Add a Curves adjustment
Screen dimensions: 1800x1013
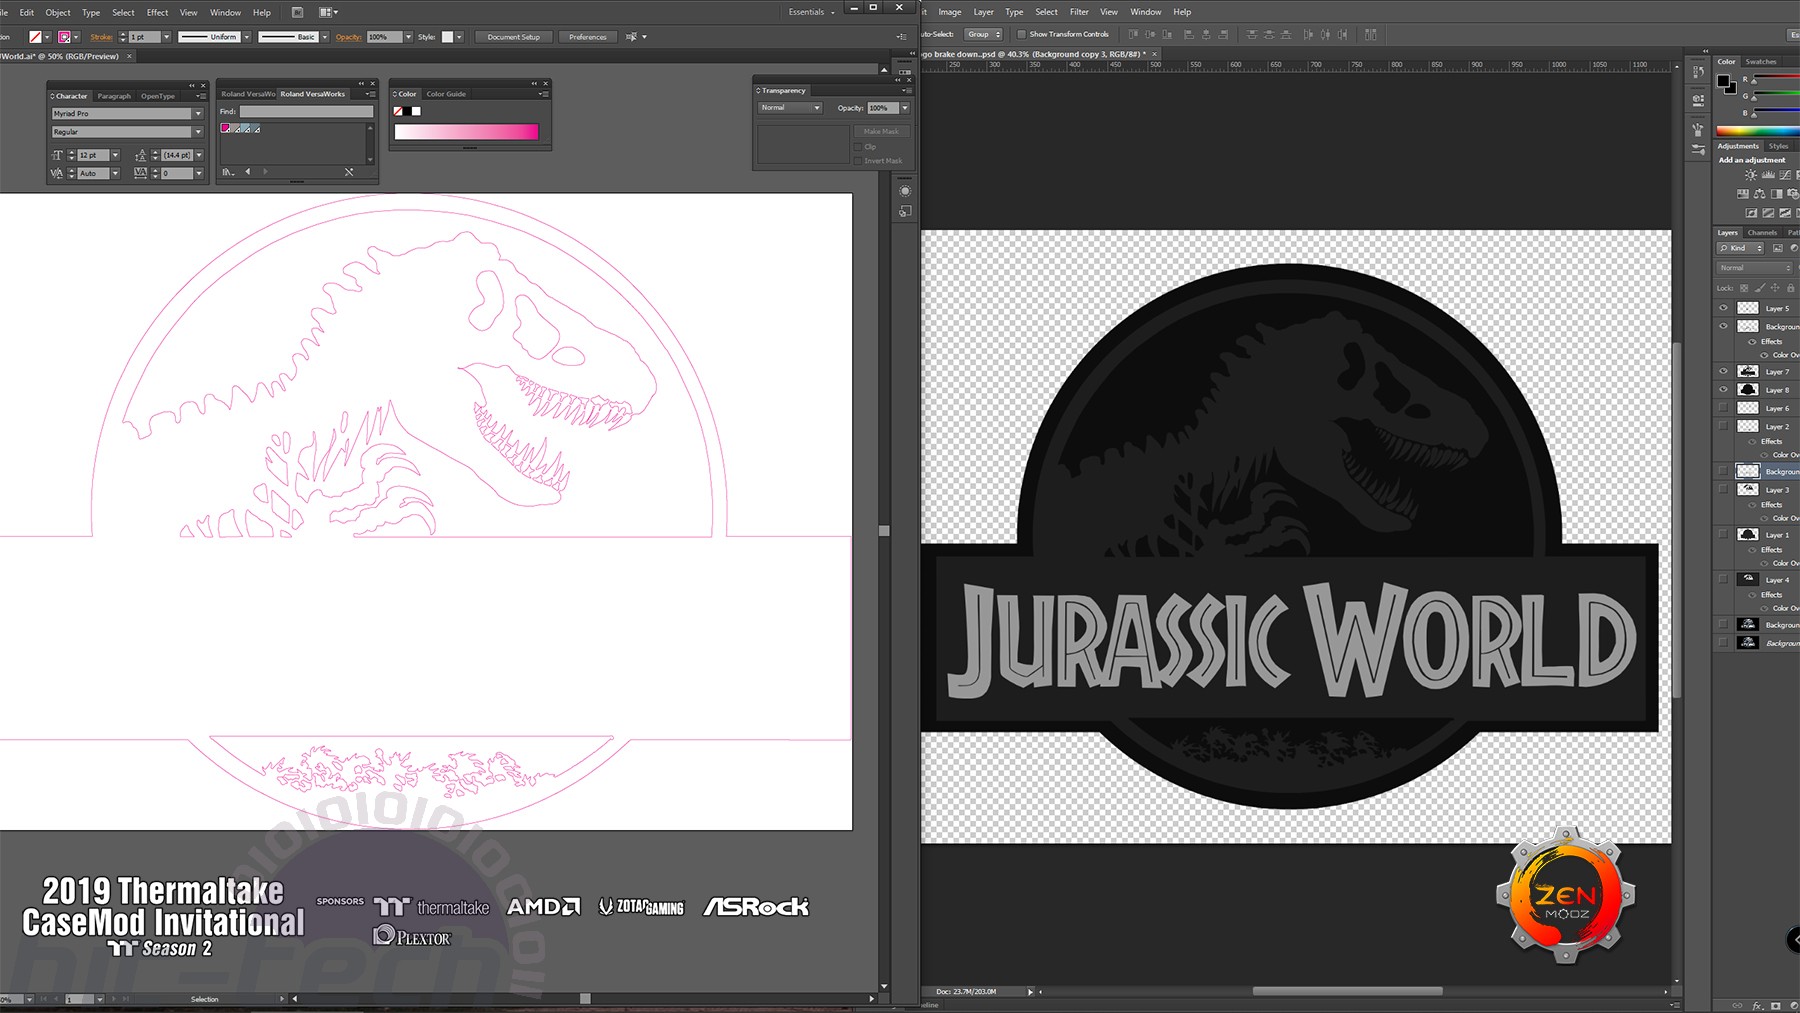point(1785,175)
